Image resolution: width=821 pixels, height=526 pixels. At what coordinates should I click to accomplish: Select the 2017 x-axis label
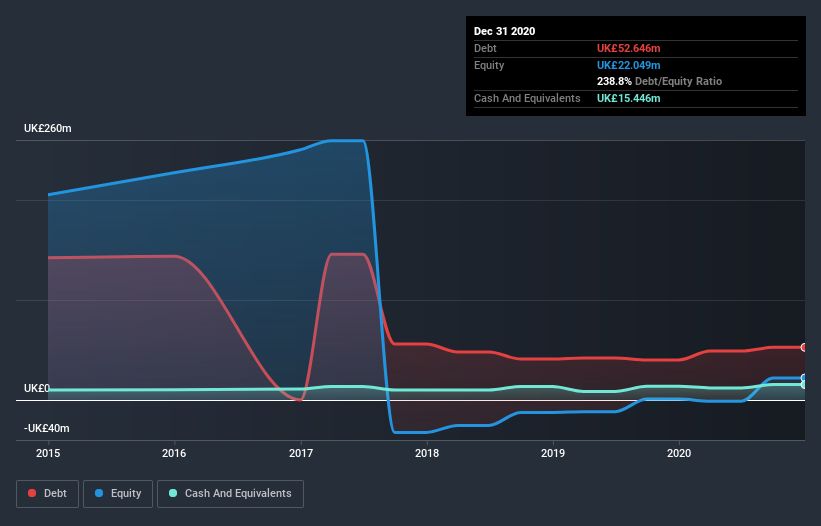click(301, 453)
